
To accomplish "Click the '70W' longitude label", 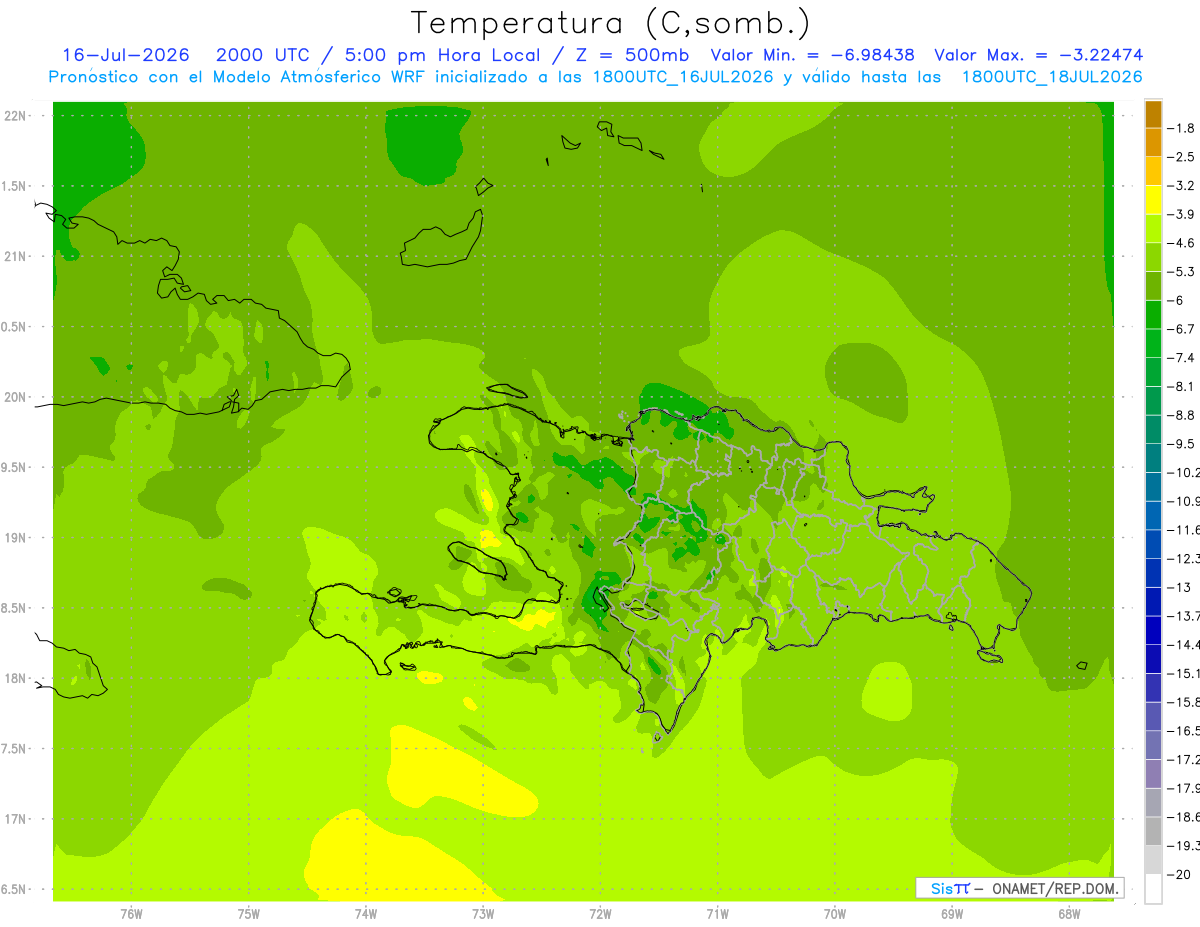I will pyautogui.click(x=835, y=914).
